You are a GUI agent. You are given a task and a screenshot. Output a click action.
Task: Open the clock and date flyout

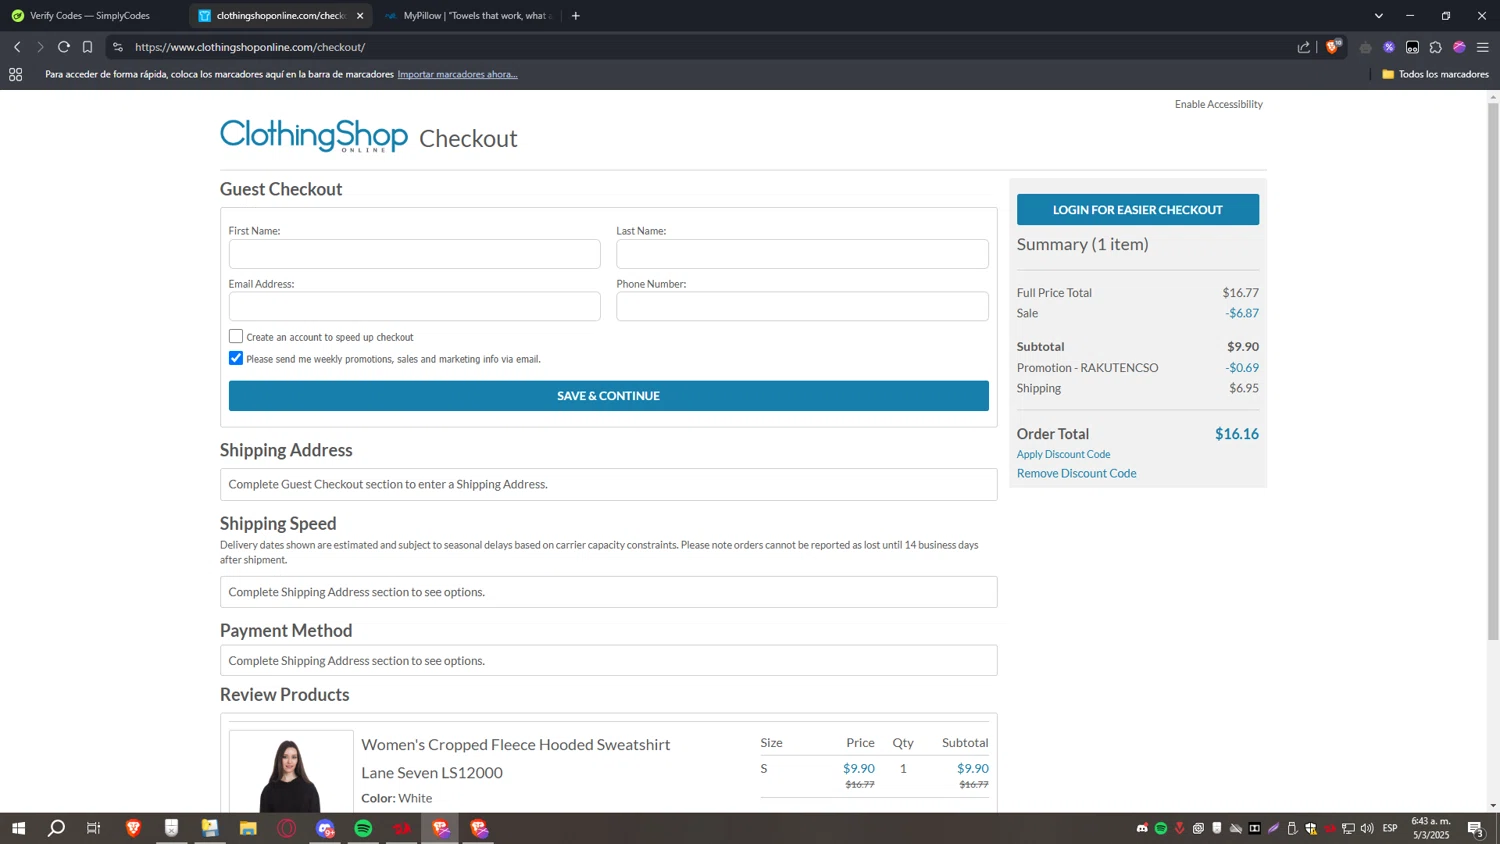[x=1430, y=828]
